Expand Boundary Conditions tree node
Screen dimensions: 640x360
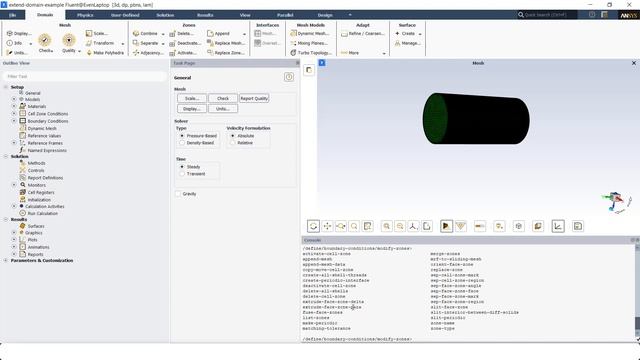coord(14,121)
